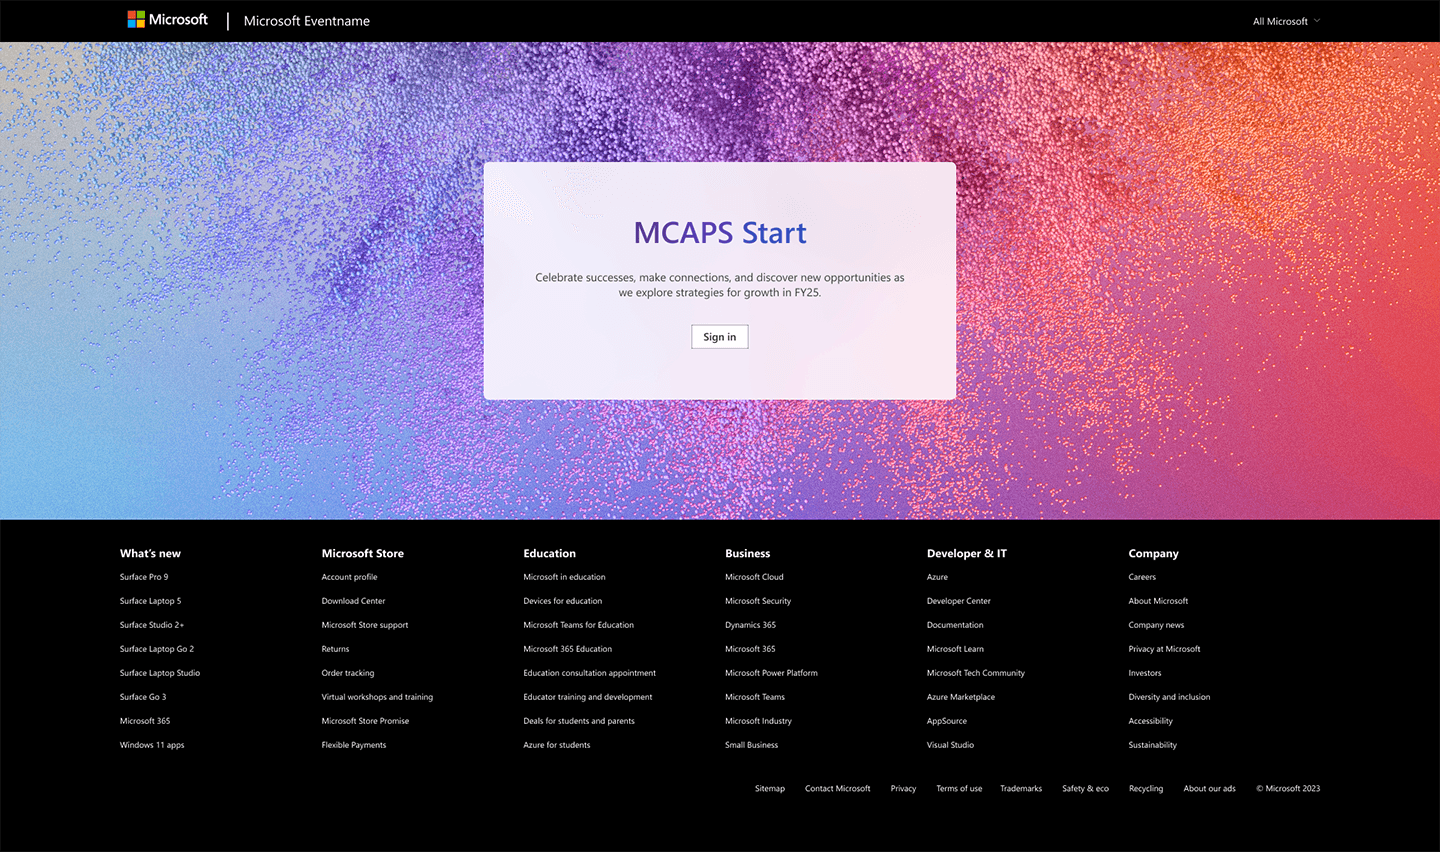Viewport: 1440px width, 852px height.
Task: Expand the All Microsoft dropdown
Action: (x=1286, y=21)
